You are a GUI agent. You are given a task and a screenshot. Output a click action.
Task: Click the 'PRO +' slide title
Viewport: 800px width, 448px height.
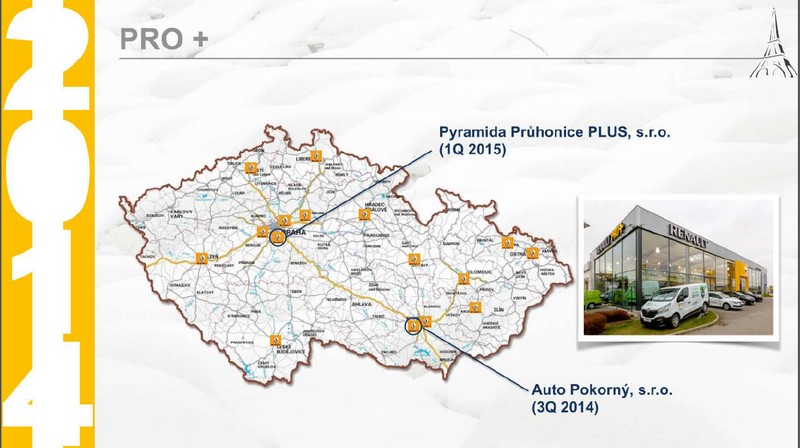164,39
